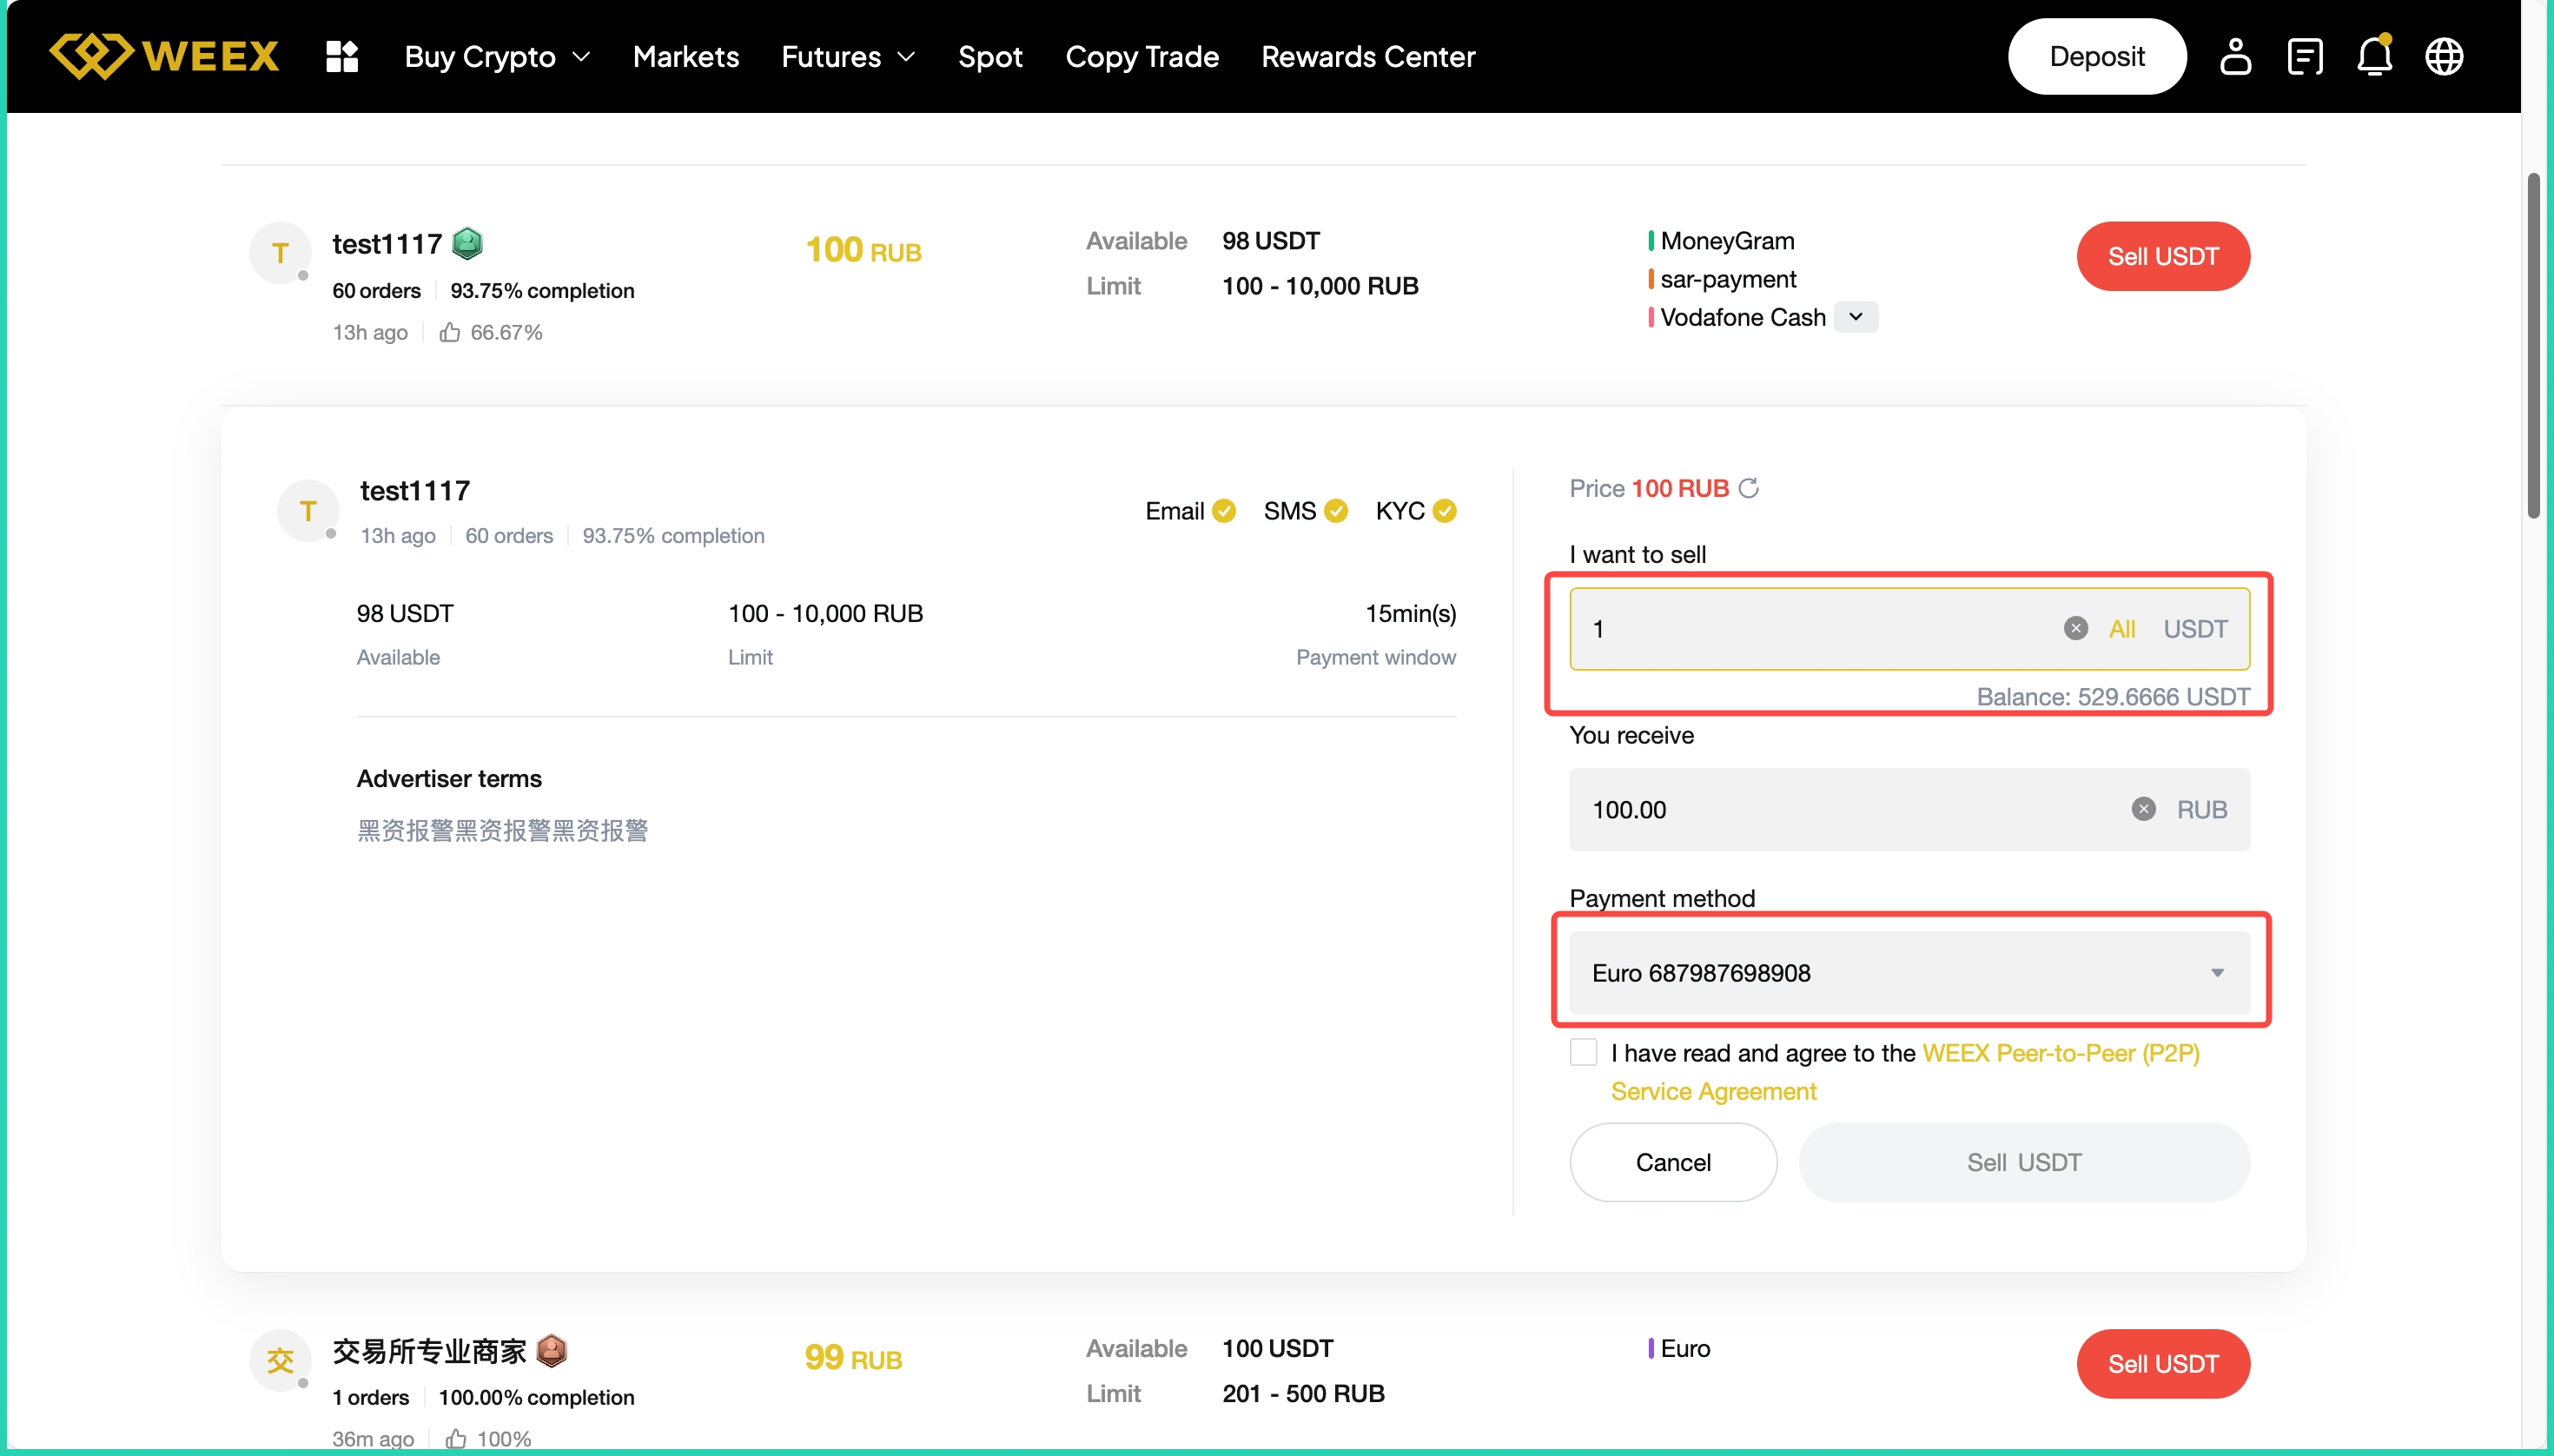This screenshot has width=2554, height=1456.
Task: Open the language globe icon
Action: click(2444, 56)
